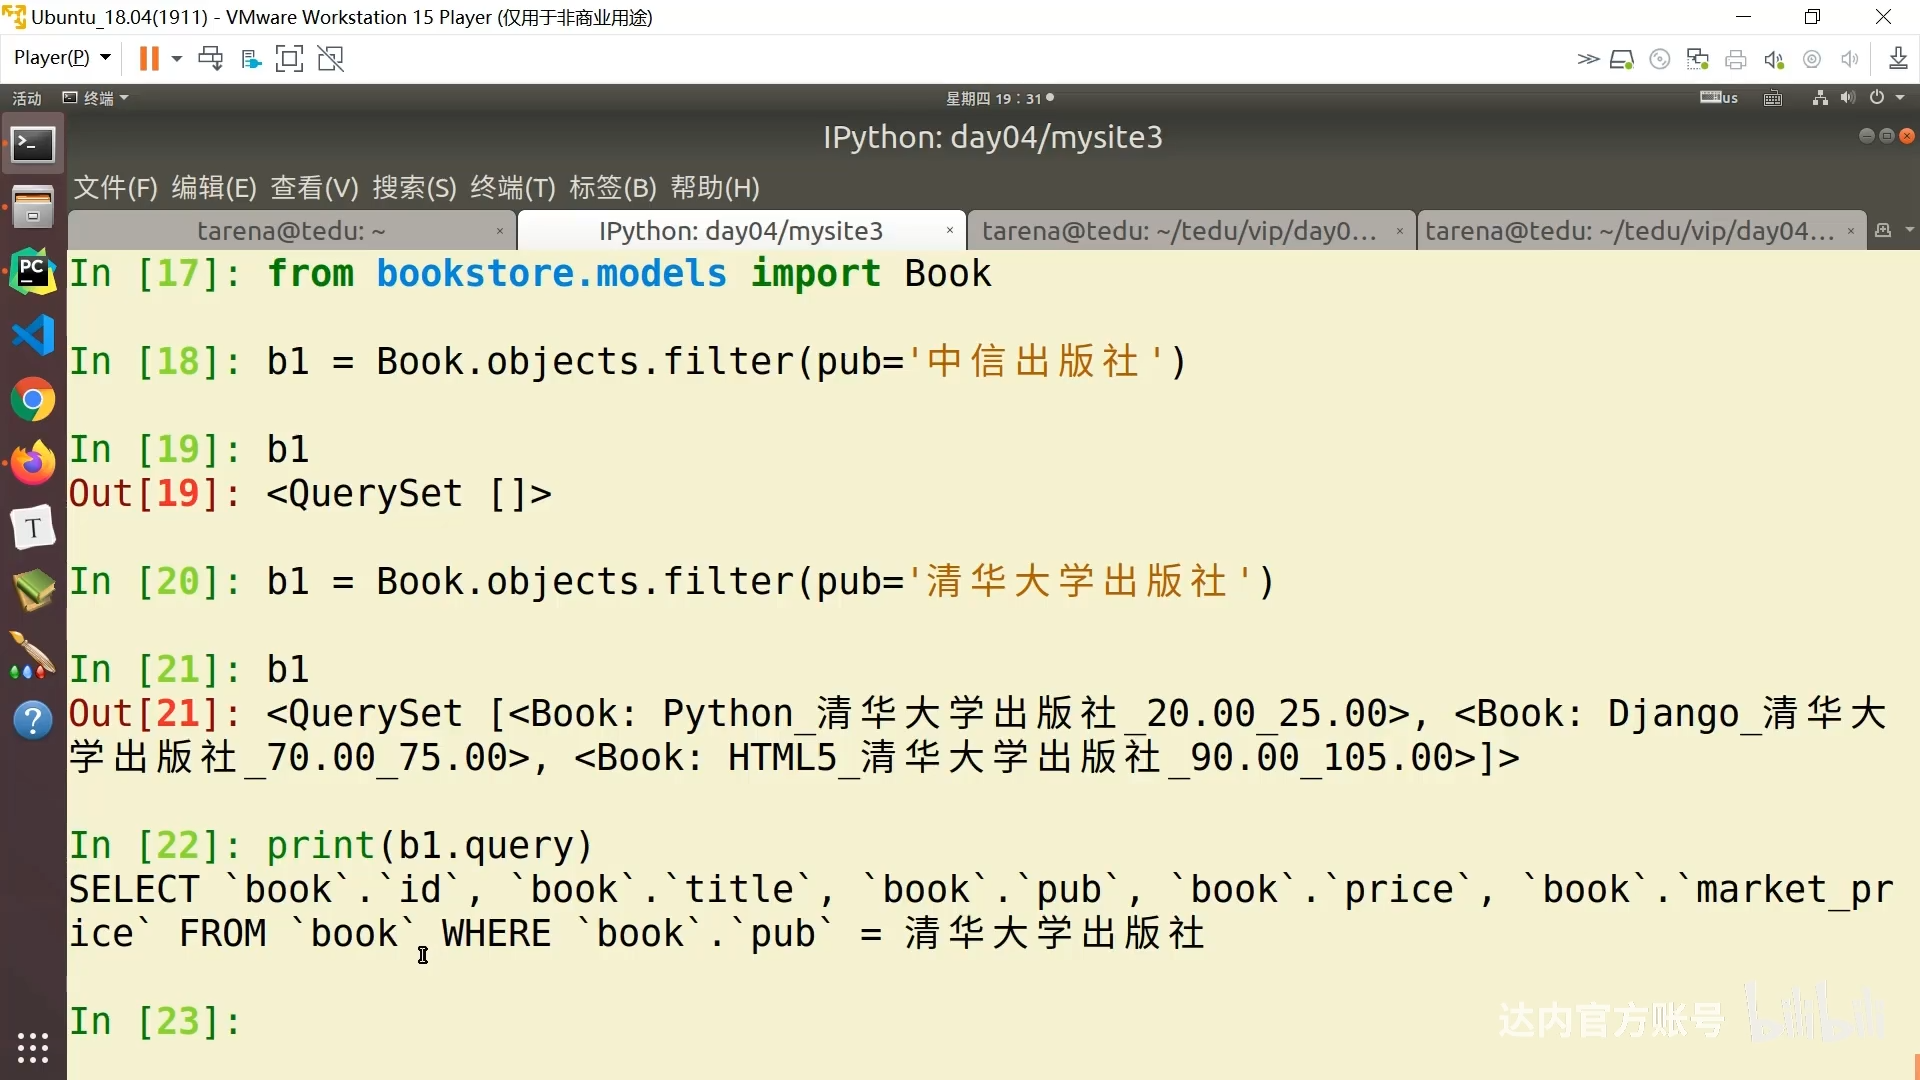This screenshot has height=1080, width=1920.
Task: Click VMware send Ctrl+Alt+Del icon
Action: pos(210,58)
